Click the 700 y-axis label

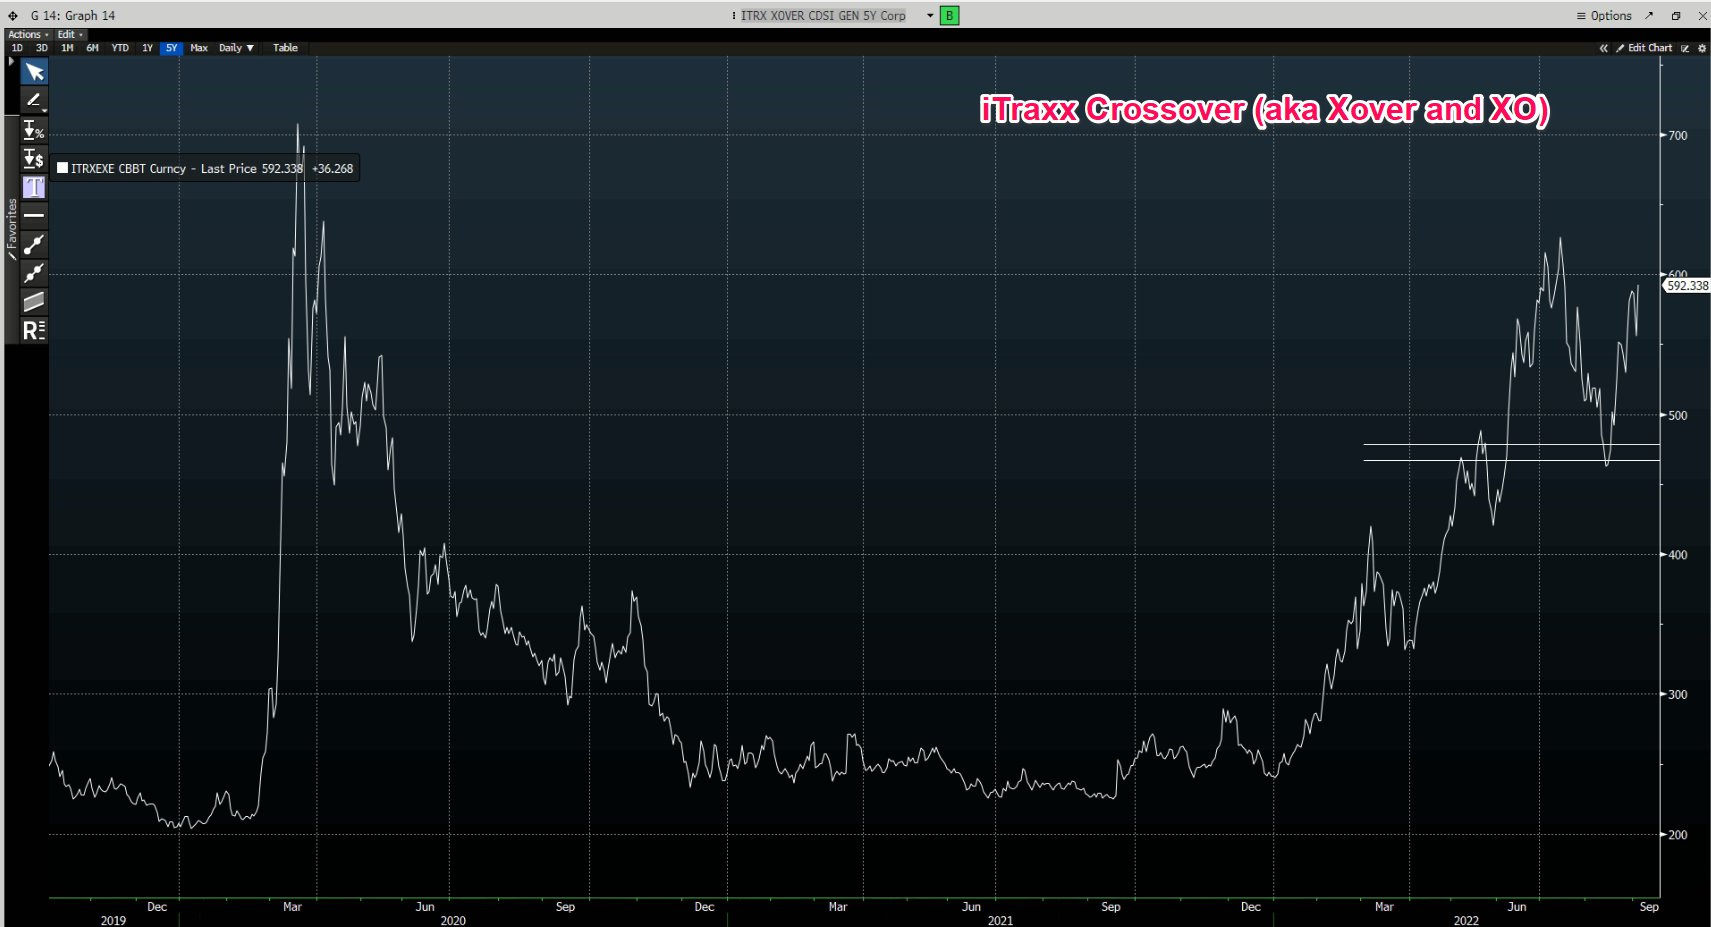pos(1676,135)
